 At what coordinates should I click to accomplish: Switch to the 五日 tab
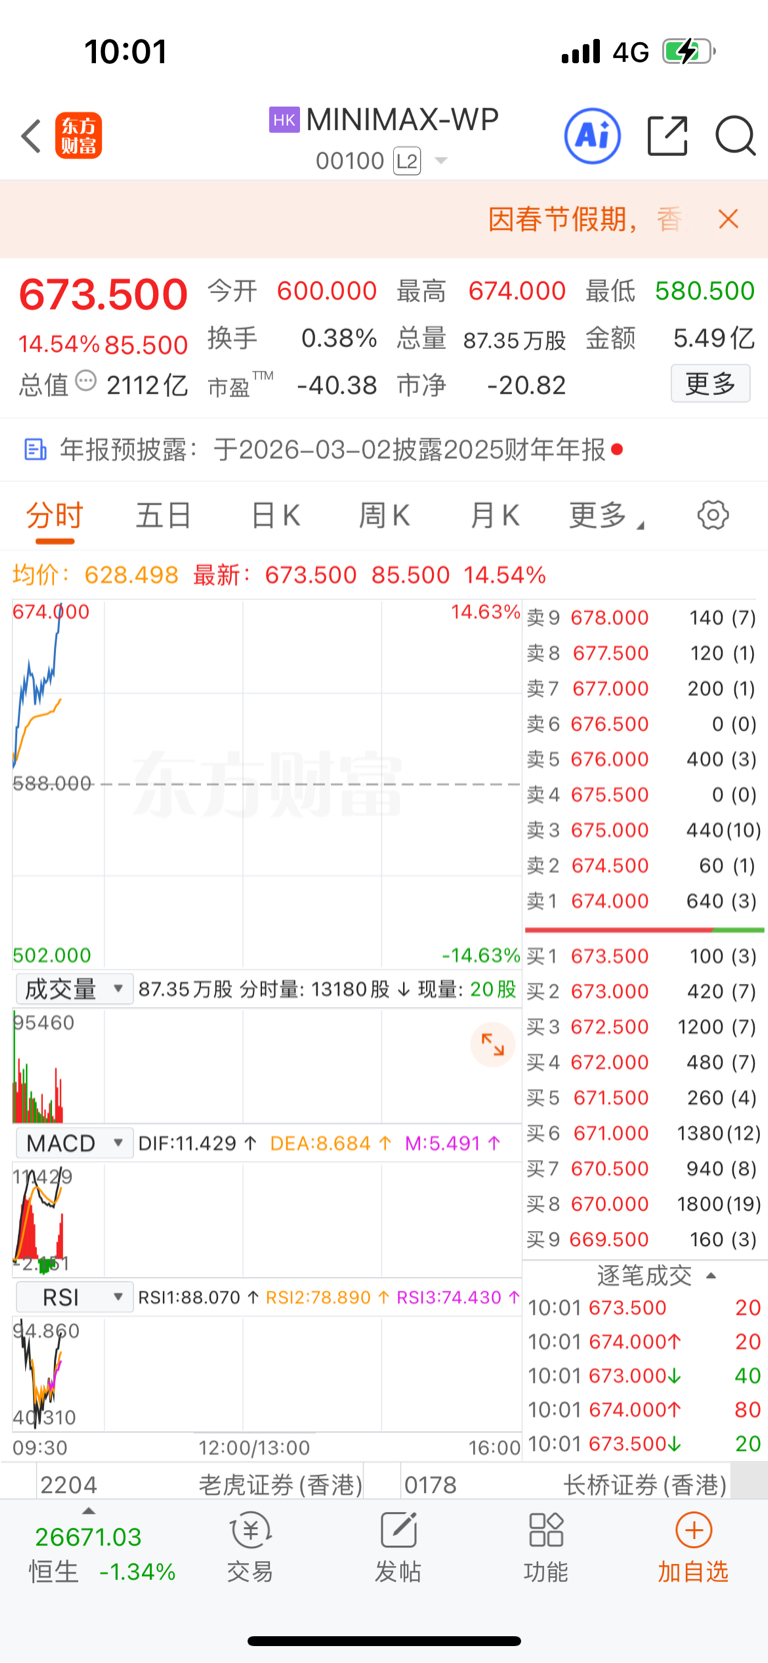point(164,516)
